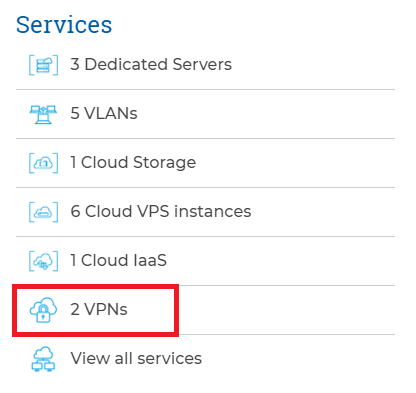
Task: Select the View all services link
Action: [x=136, y=358]
